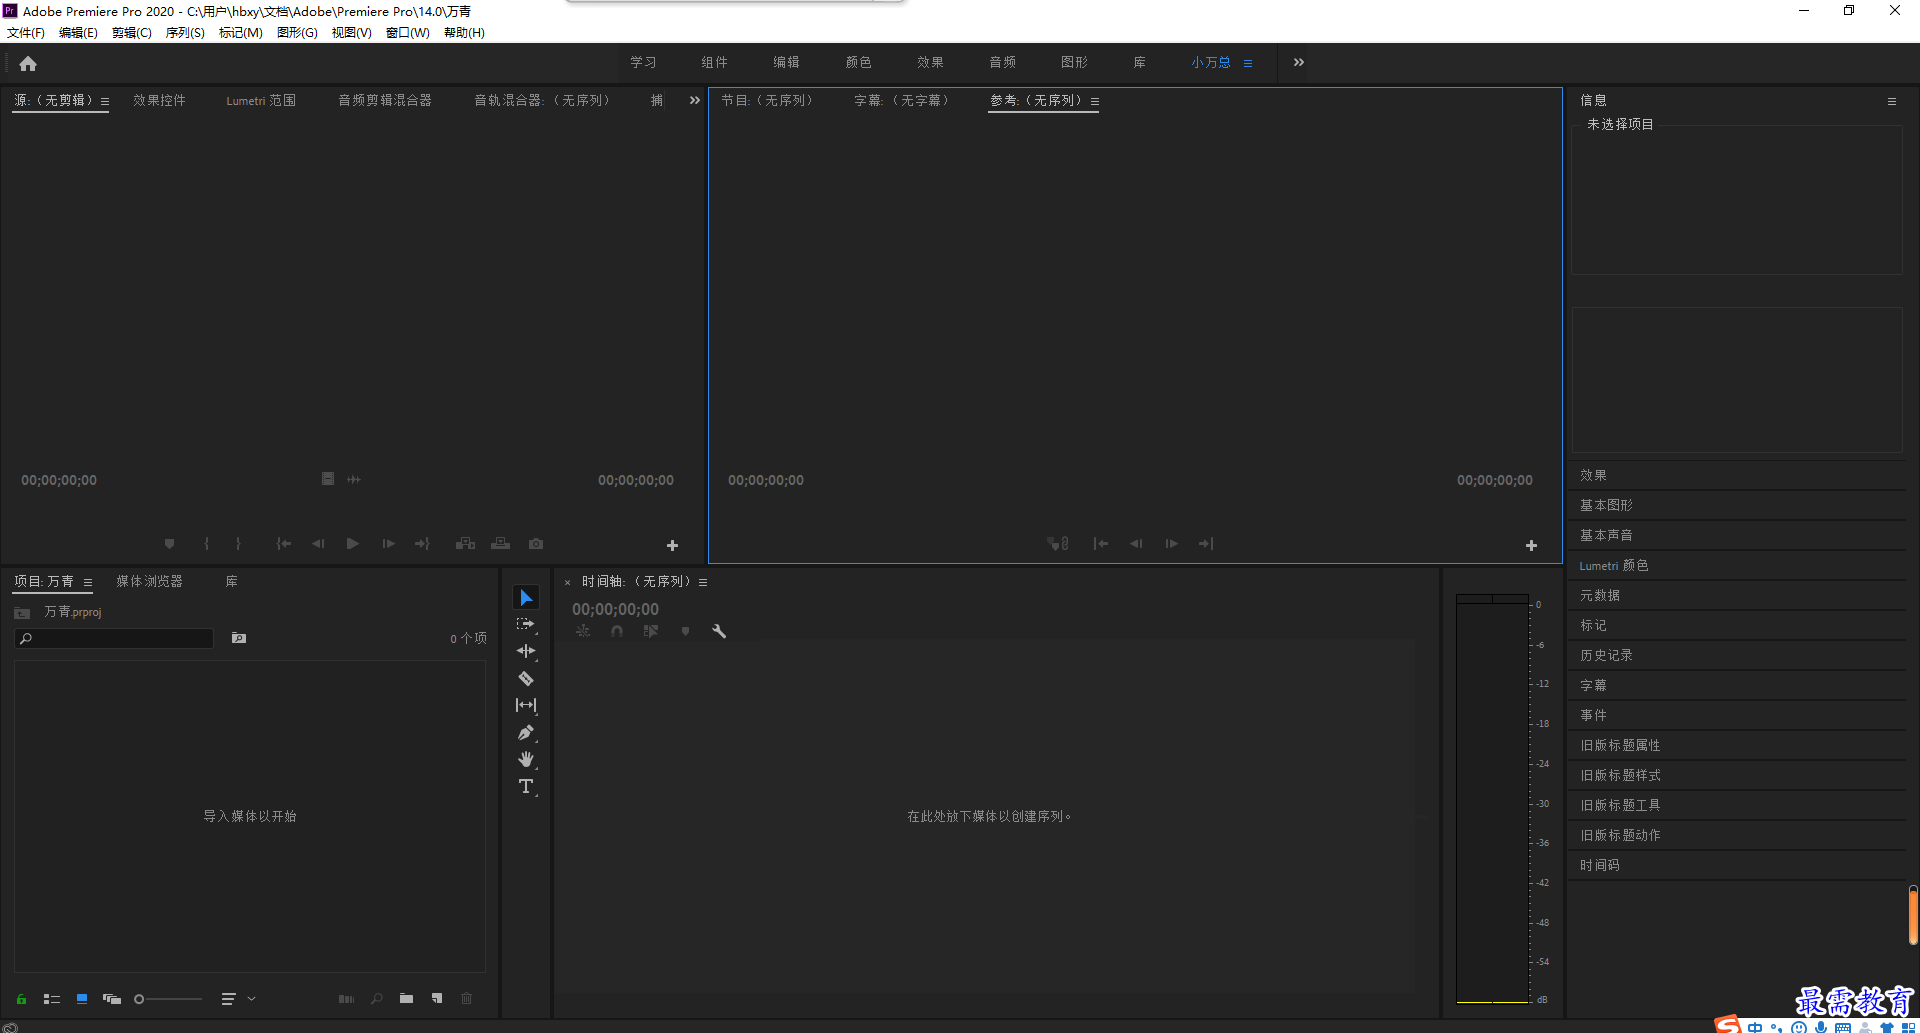1920x1033 pixels.
Task: Open timeline settings wrench icon
Action: pyautogui.click(x=718, y=631)
